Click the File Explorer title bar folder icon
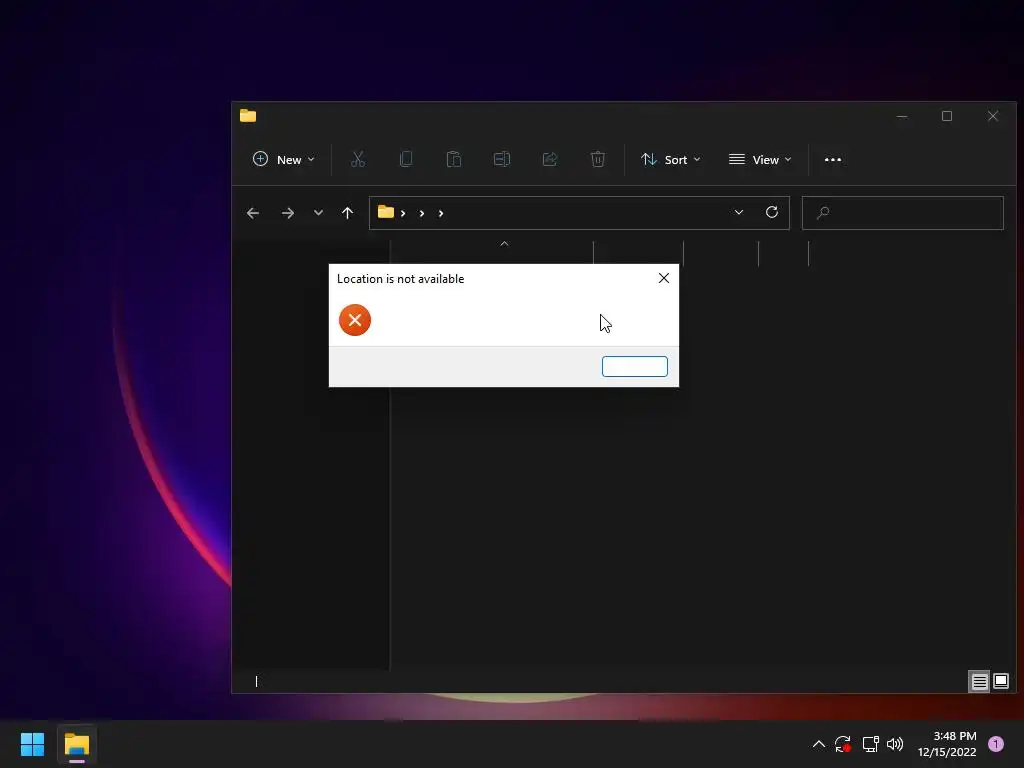Image resolution: width=1024 pixels, height=768 pixels. click(x=248, y=116)
